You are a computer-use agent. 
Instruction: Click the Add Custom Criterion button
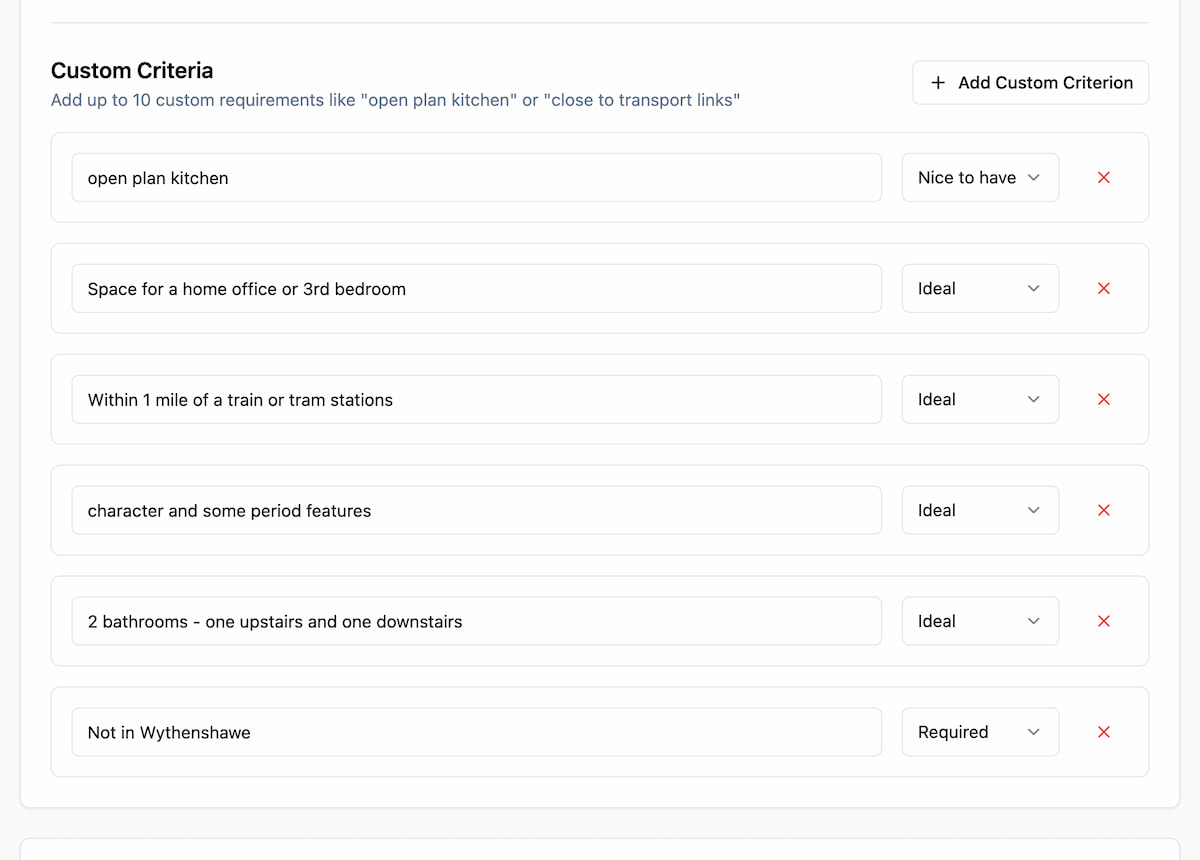[x=1030, y=83]
